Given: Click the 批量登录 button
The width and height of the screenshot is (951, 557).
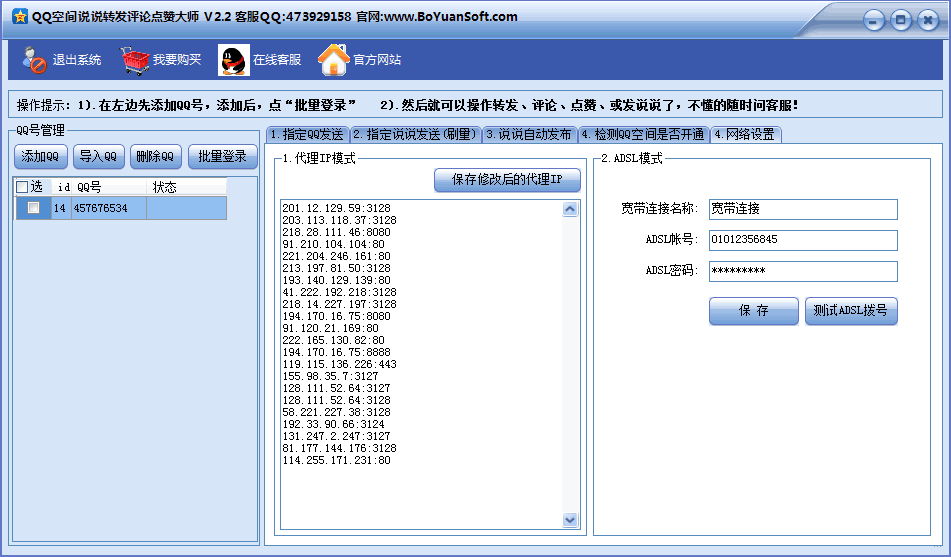Looking at the screenshot, I should click(x=223, y=157).
